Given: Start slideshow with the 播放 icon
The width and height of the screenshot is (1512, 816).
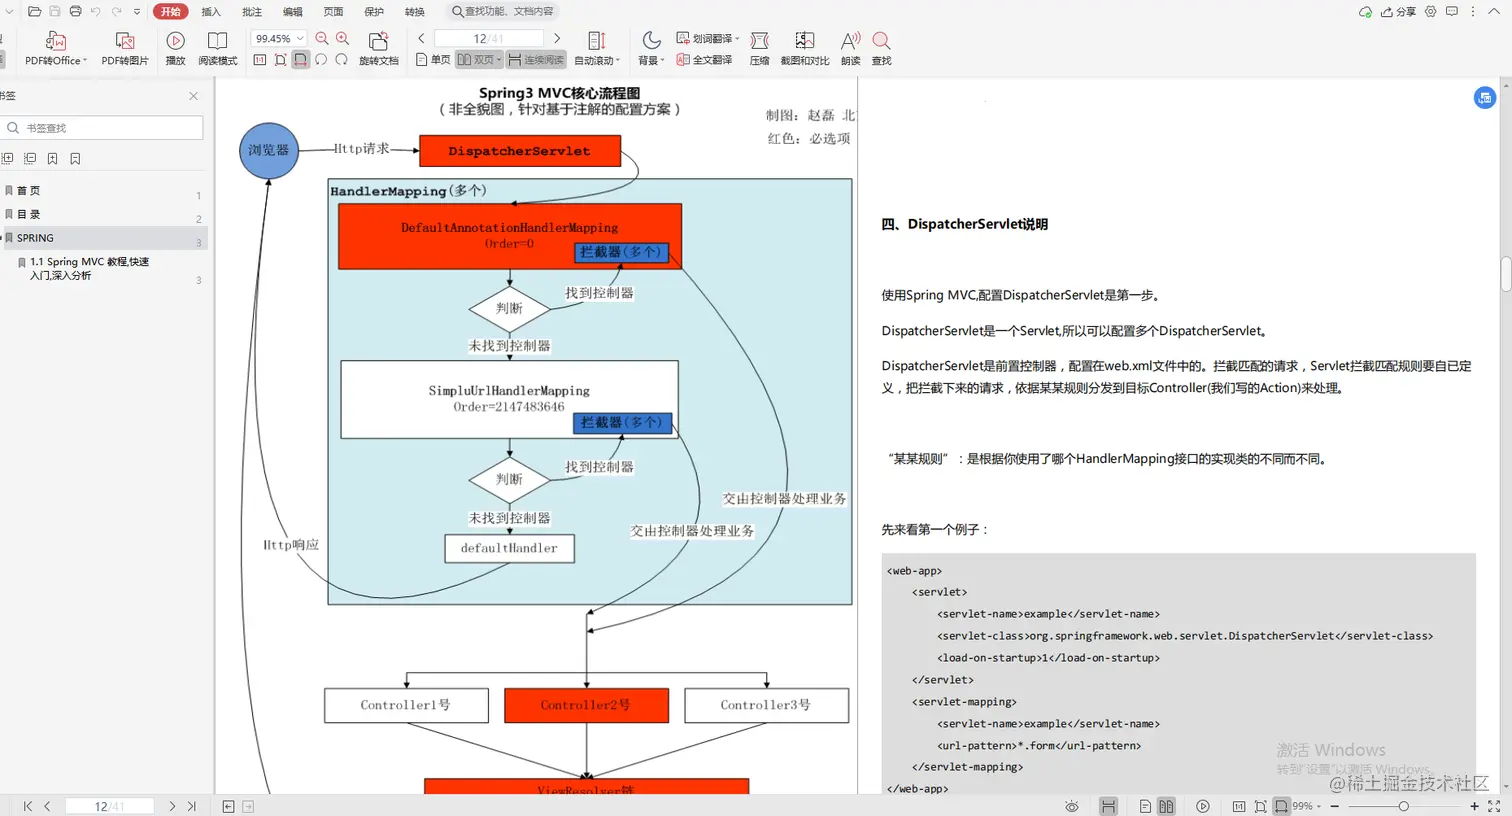Looking at the screenshot, I should tap(175, 47).
